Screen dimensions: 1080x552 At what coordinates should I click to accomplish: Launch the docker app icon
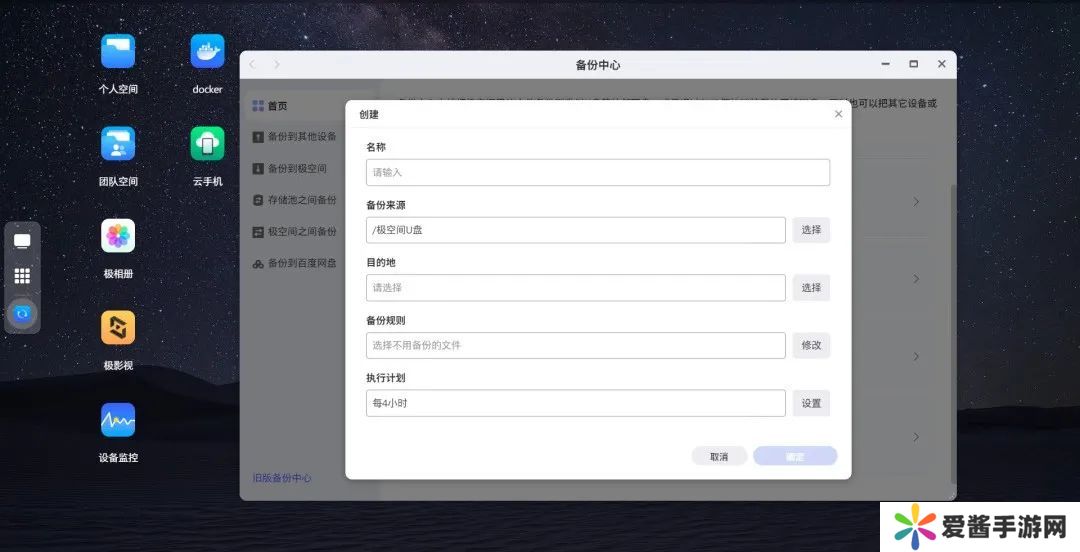(207, 51)
